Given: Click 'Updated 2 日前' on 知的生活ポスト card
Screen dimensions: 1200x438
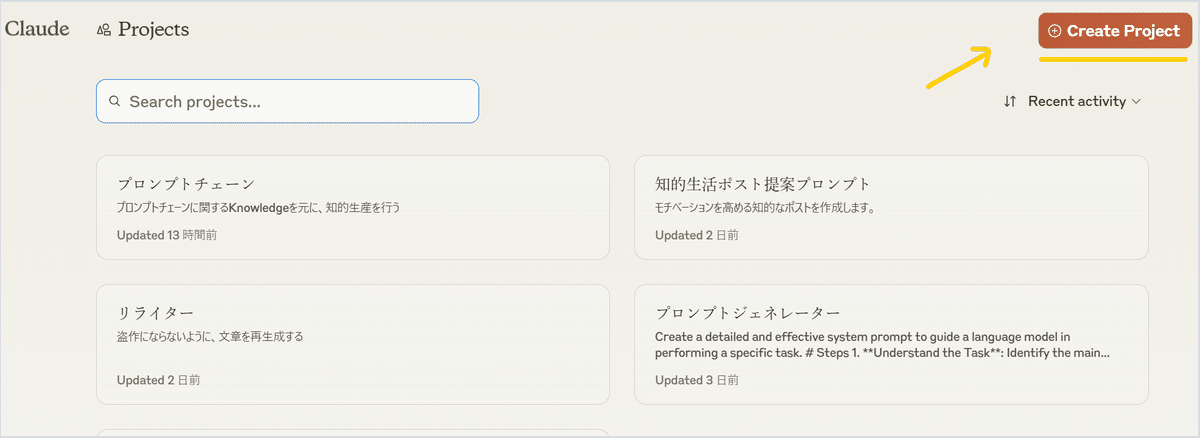Looking at the screenshot, I should point(697,235).
